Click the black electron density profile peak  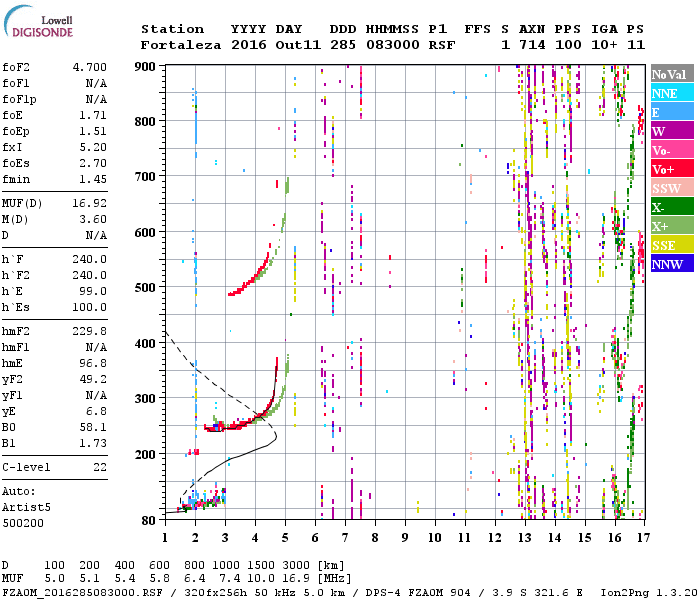(x=275, y=435)
